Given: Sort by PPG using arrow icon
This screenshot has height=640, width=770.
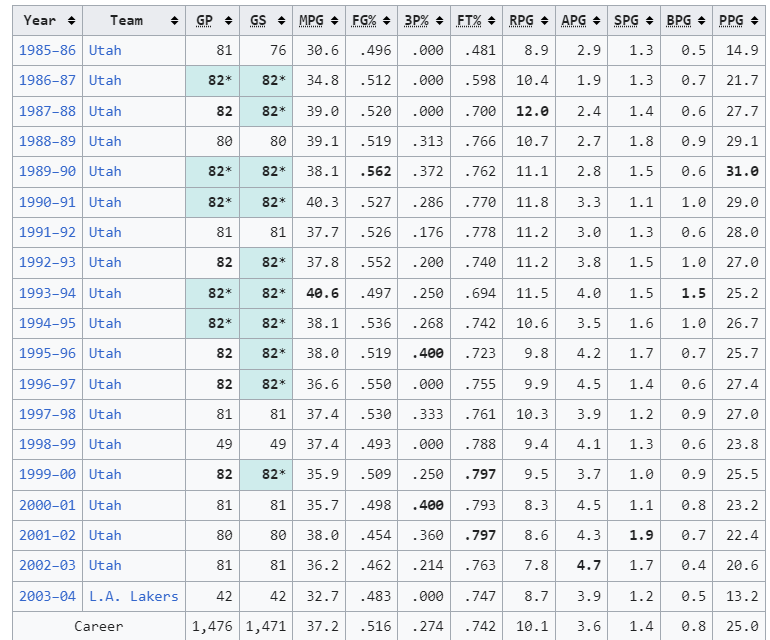Looking at the screenshot, I should [754, 21].
